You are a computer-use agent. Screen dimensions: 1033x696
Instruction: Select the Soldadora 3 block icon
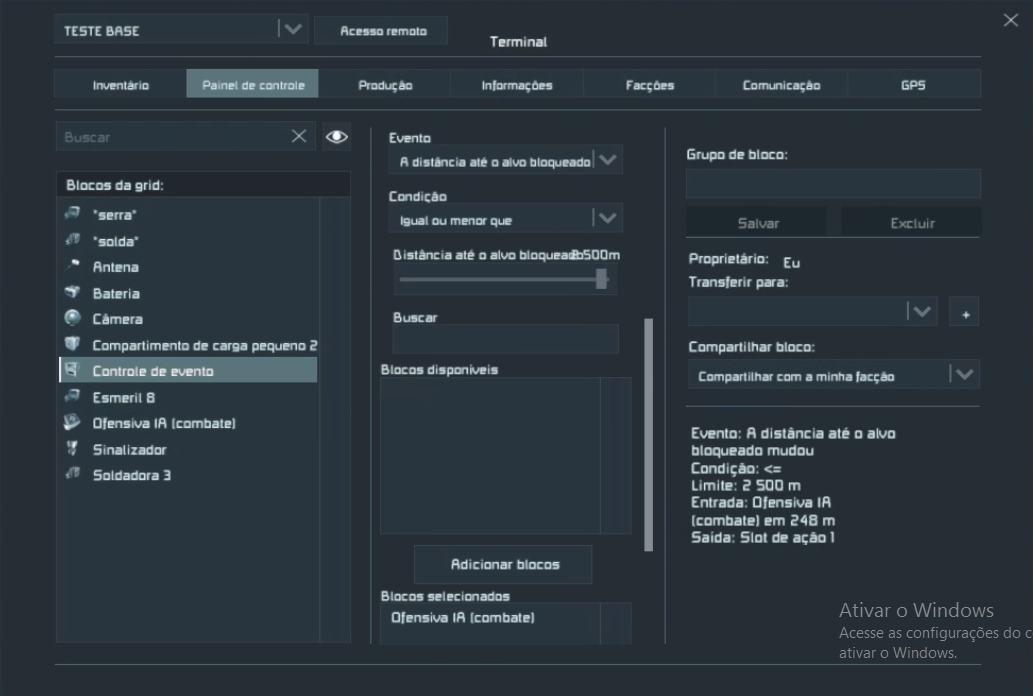(72, 475)
